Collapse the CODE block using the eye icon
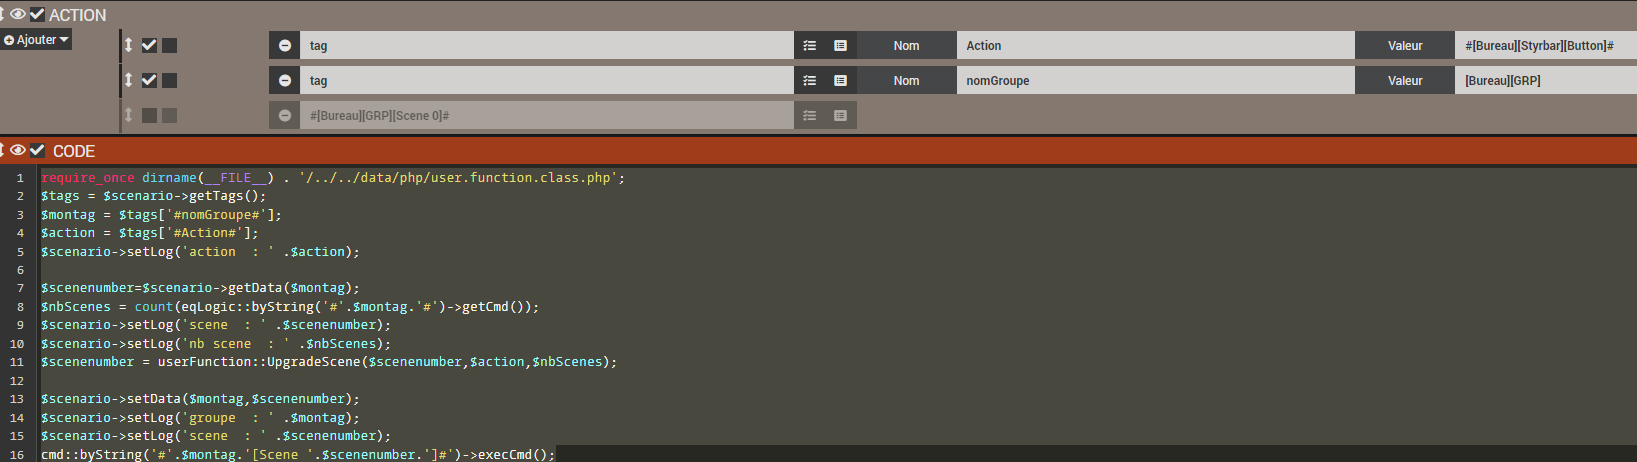This screenshot has height=462, width=1637. [x=18, y=150]
